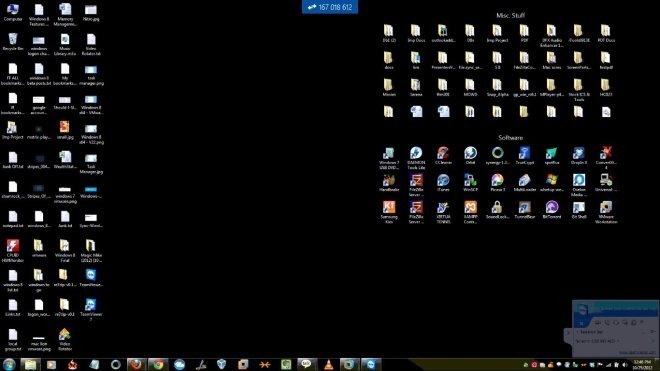The height and width of the screenshot is (371, 660).
Task: Open the Computer desktop icon
Action: [x=13, y=13]
